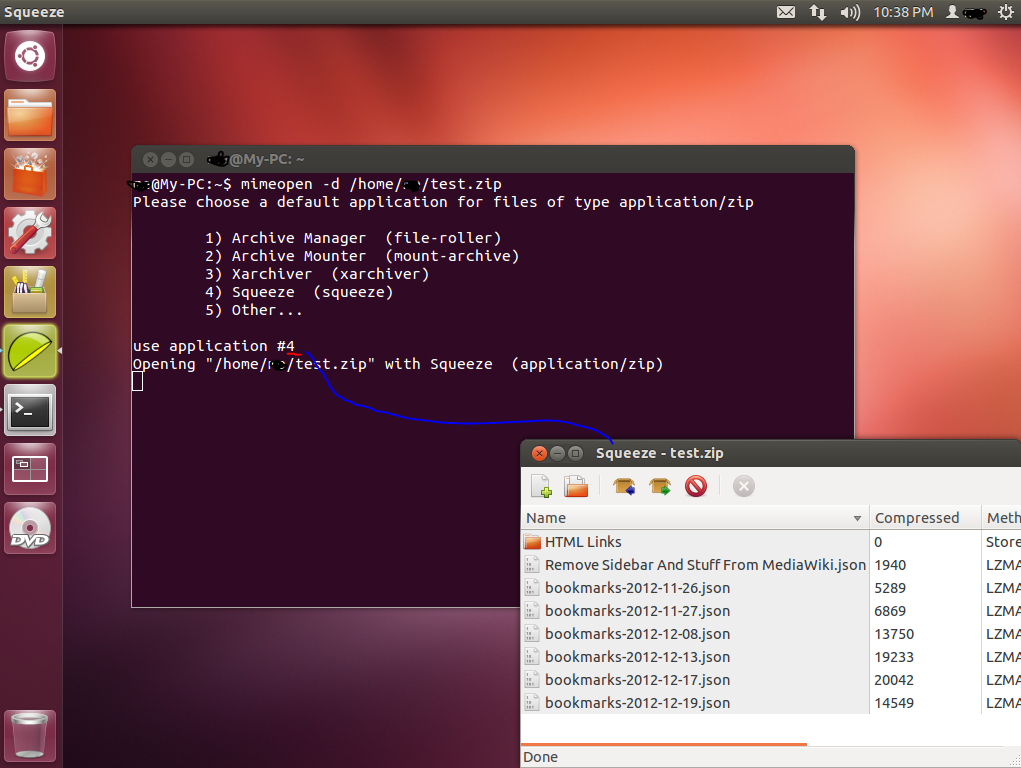Click the Squeeze title in top panel
This screenshot has height=768, width=1021.
[34, 12]
